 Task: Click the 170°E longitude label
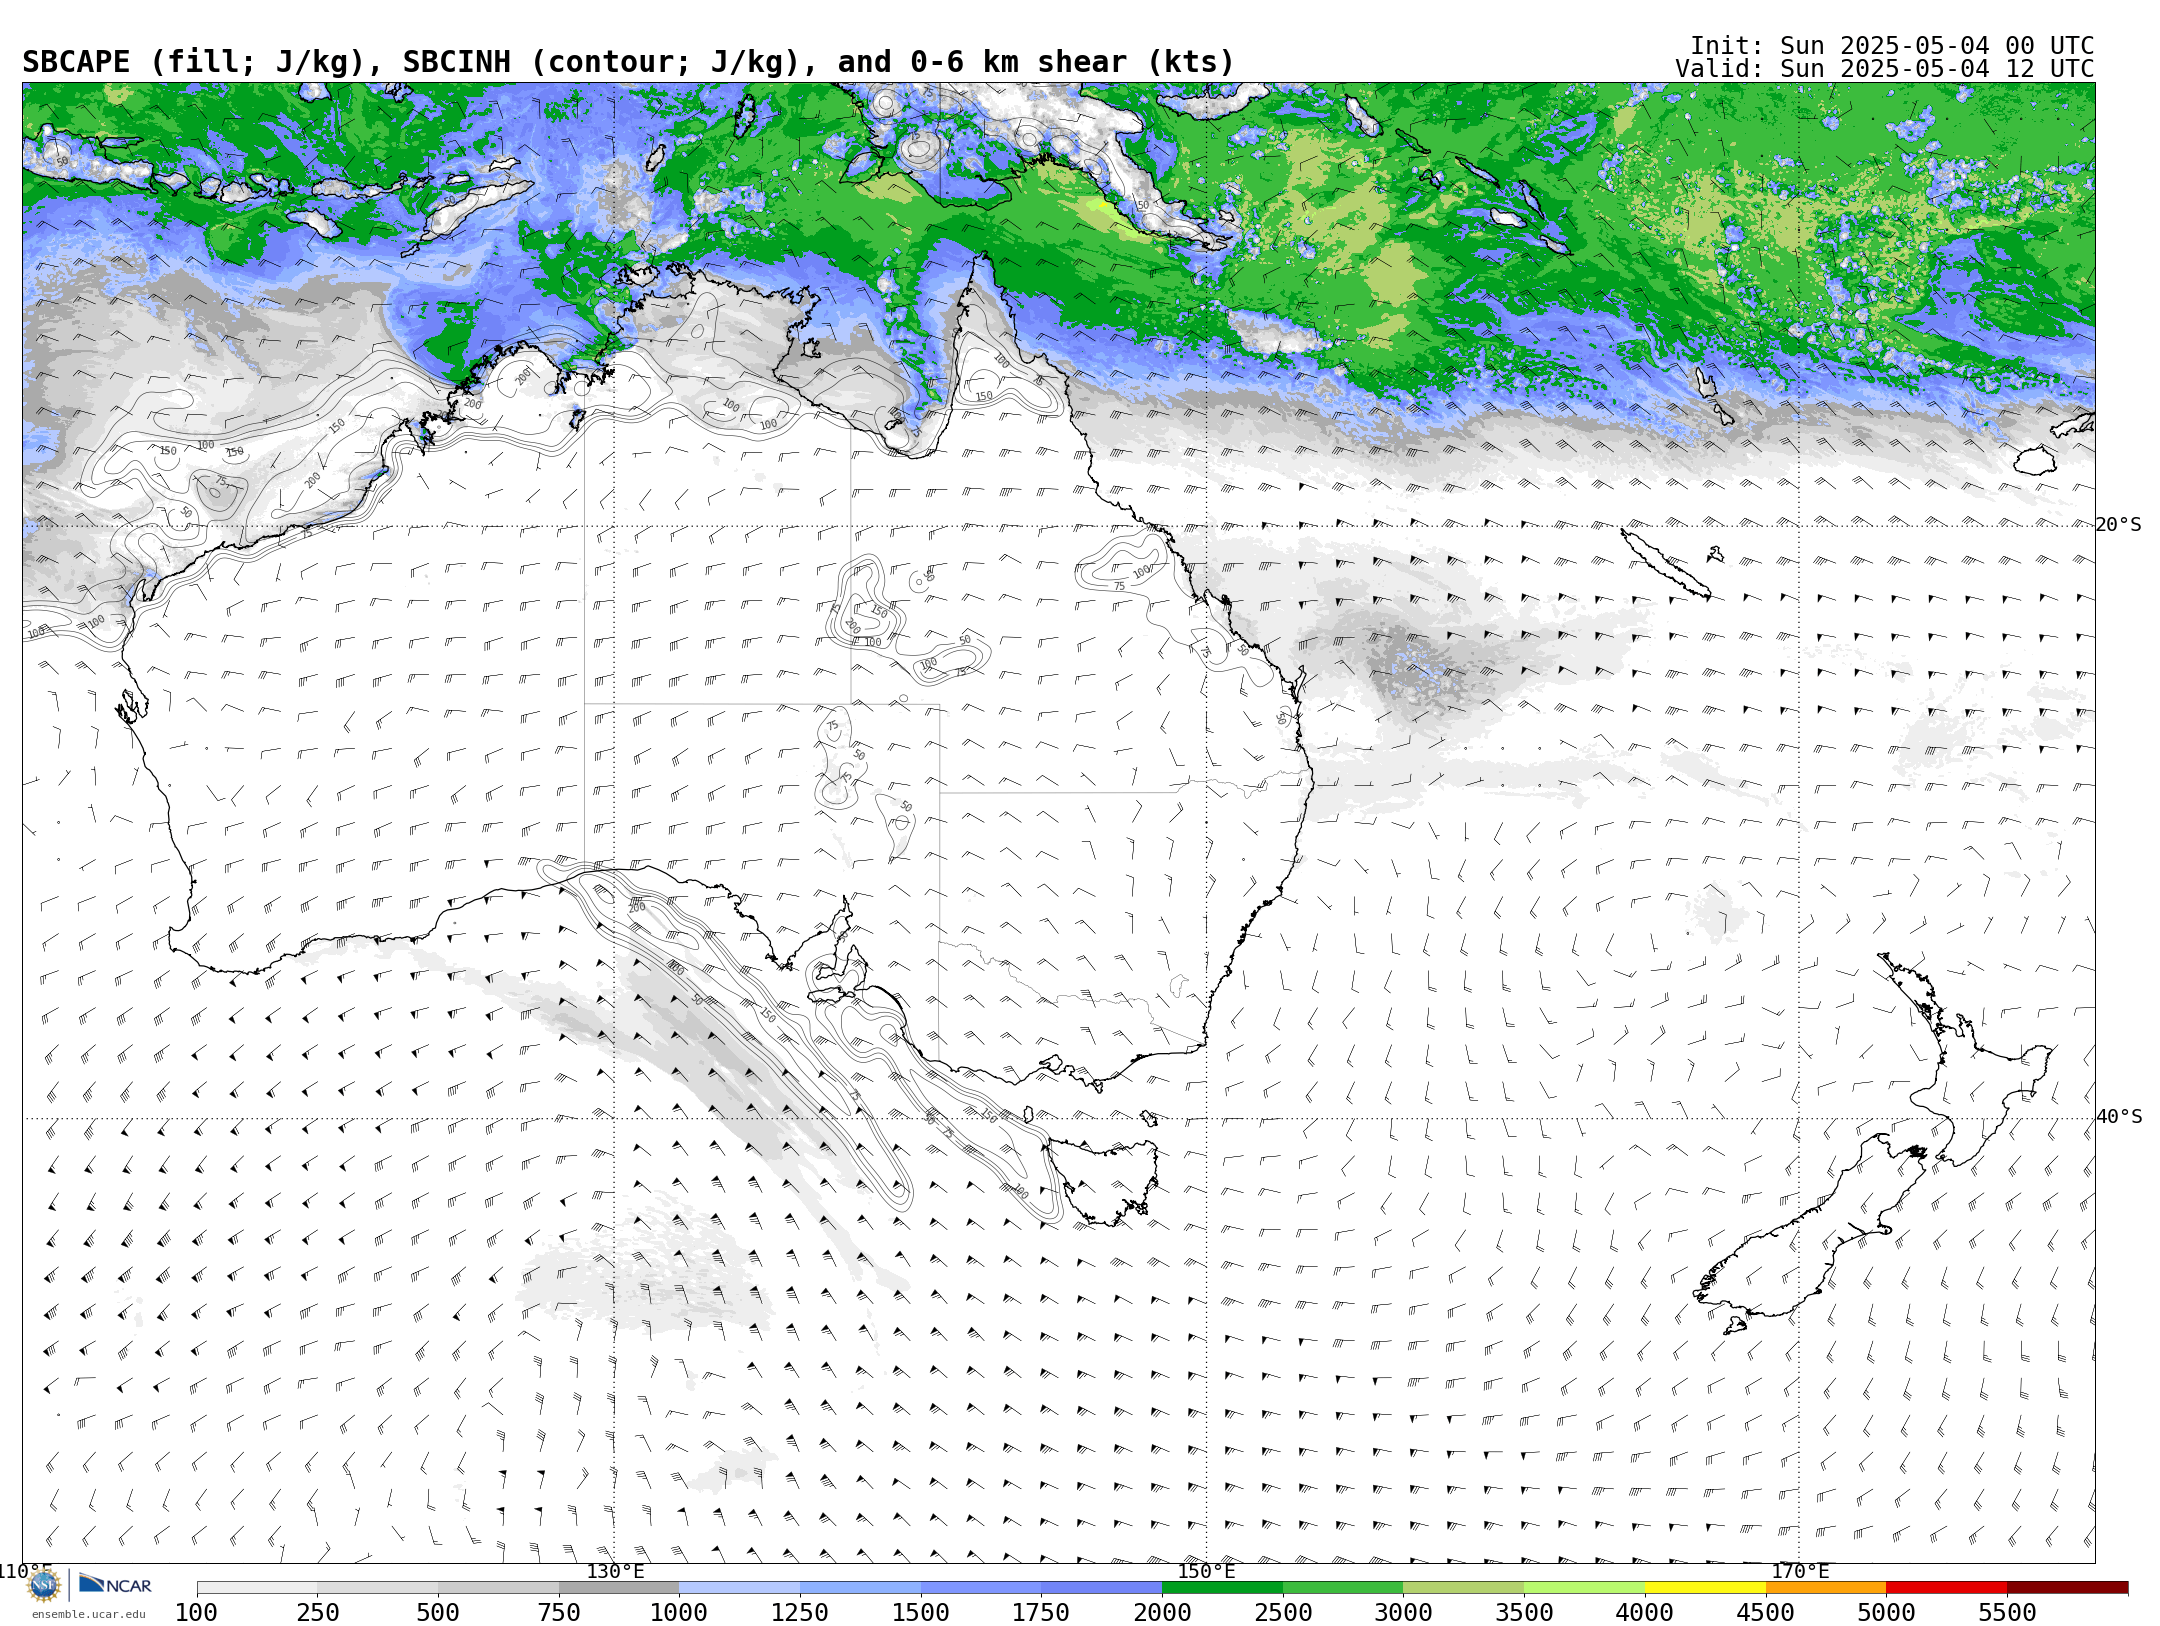click(1800, 1572)
